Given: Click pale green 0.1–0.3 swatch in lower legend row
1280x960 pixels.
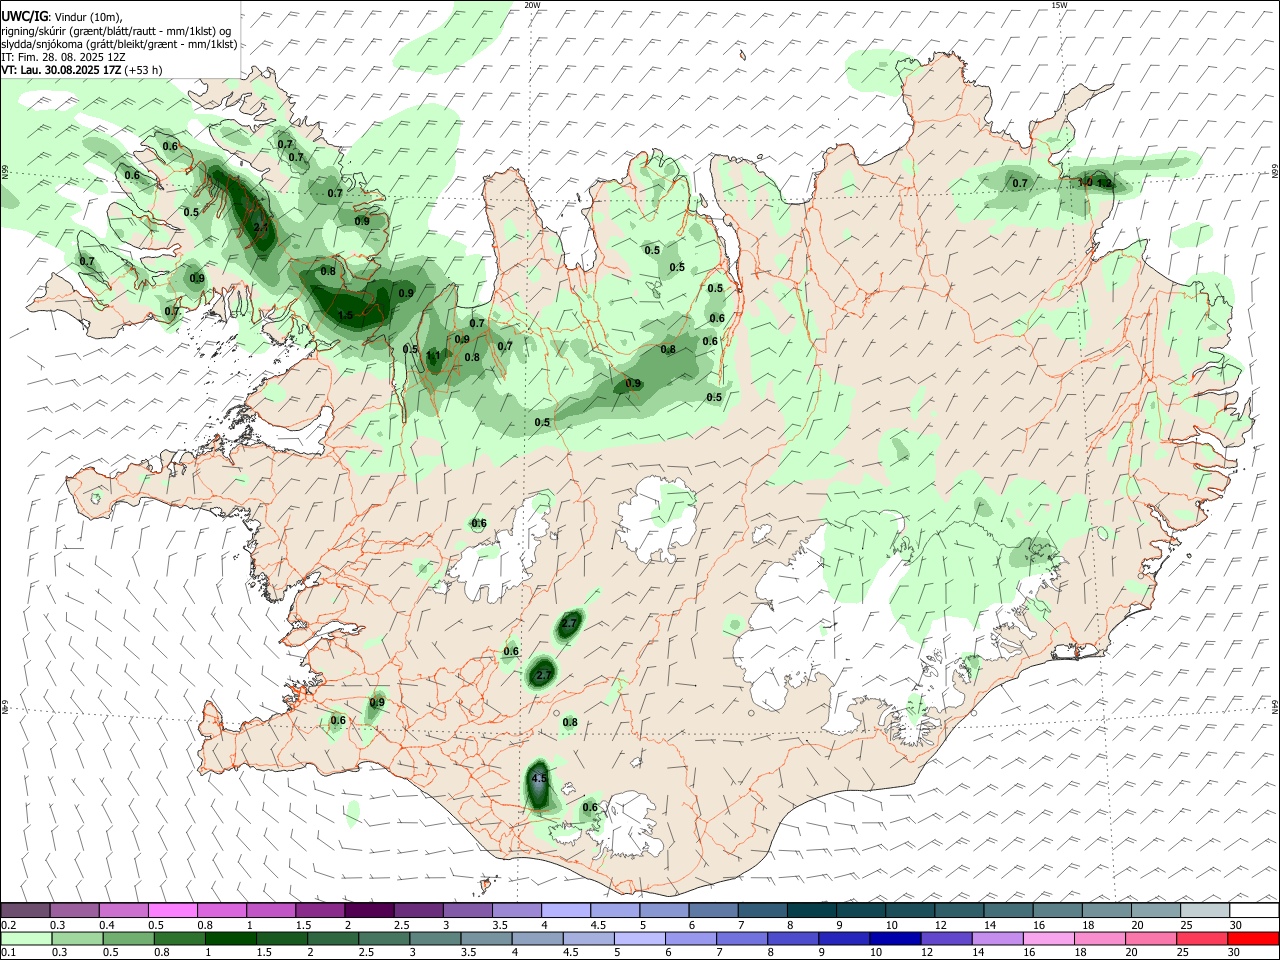Looking at the screenshot, I should pyautogui.click(x=25, y=938).
